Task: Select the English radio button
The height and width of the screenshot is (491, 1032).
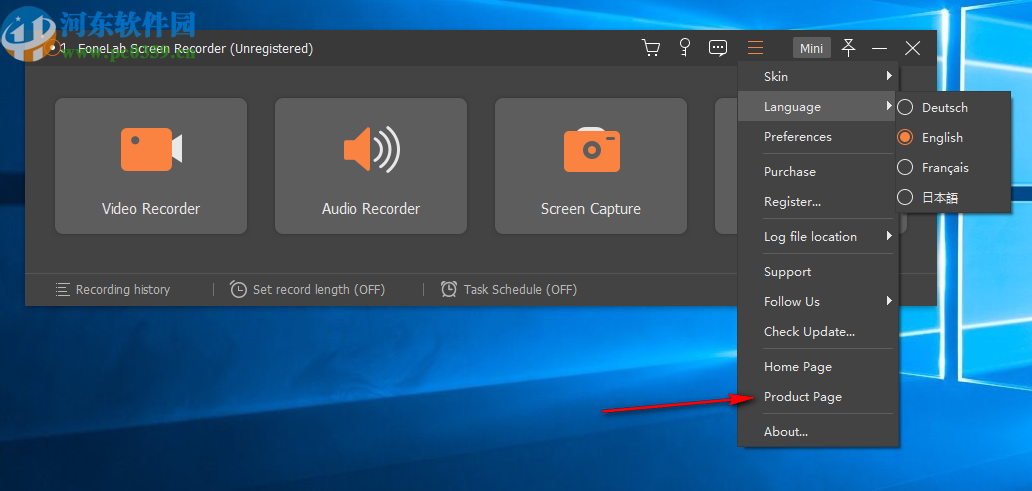Action: click(x=906, y=138)
